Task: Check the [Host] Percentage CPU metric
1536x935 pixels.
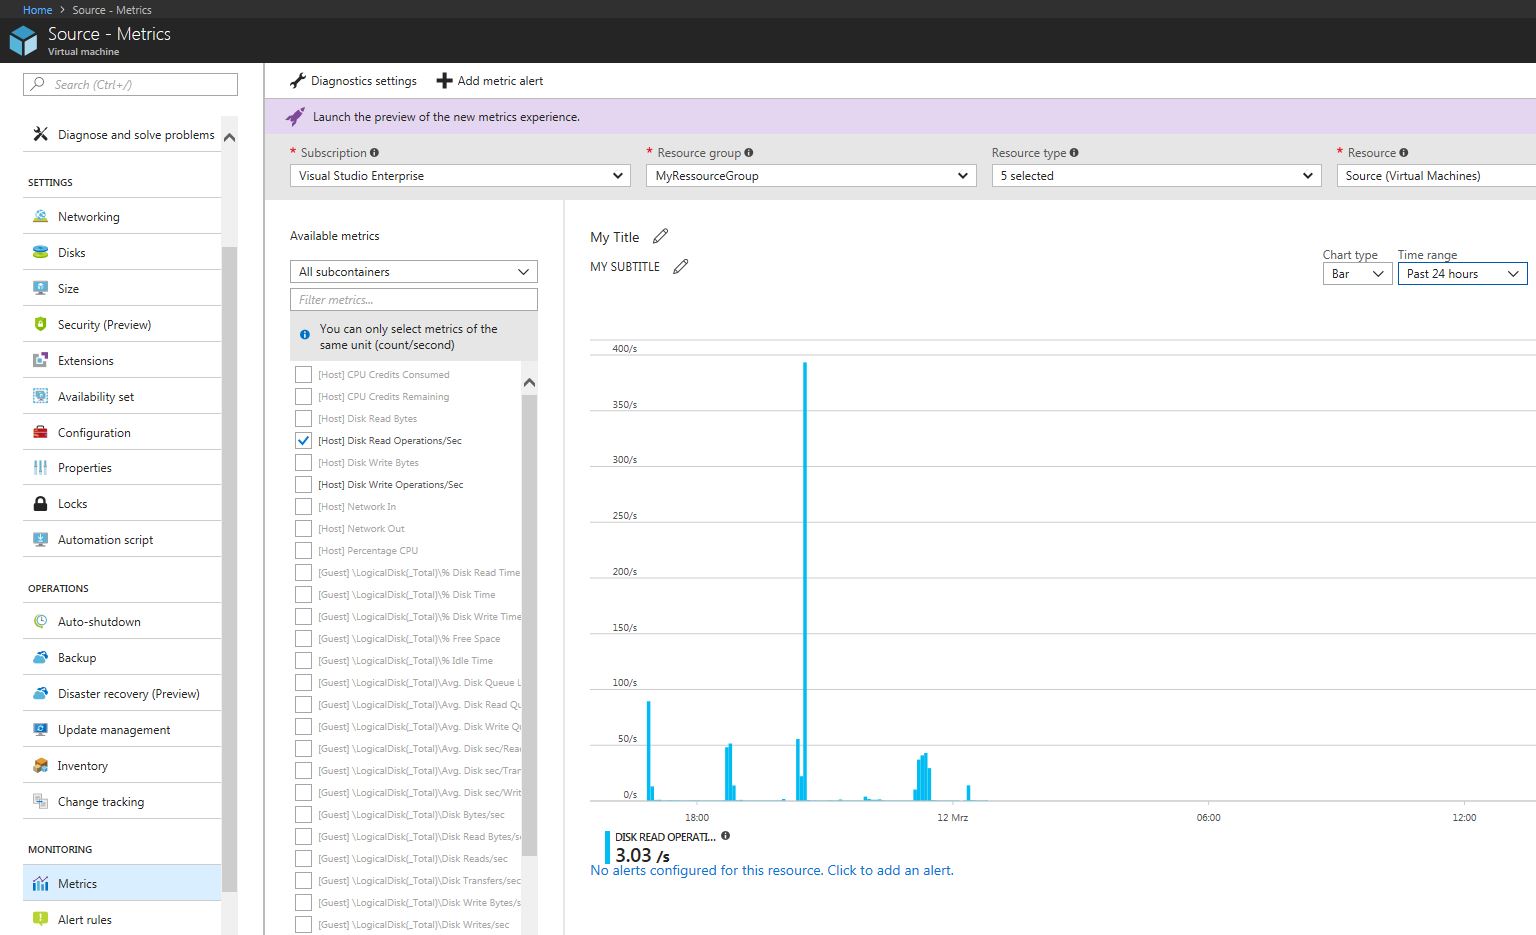Action: 304,550
